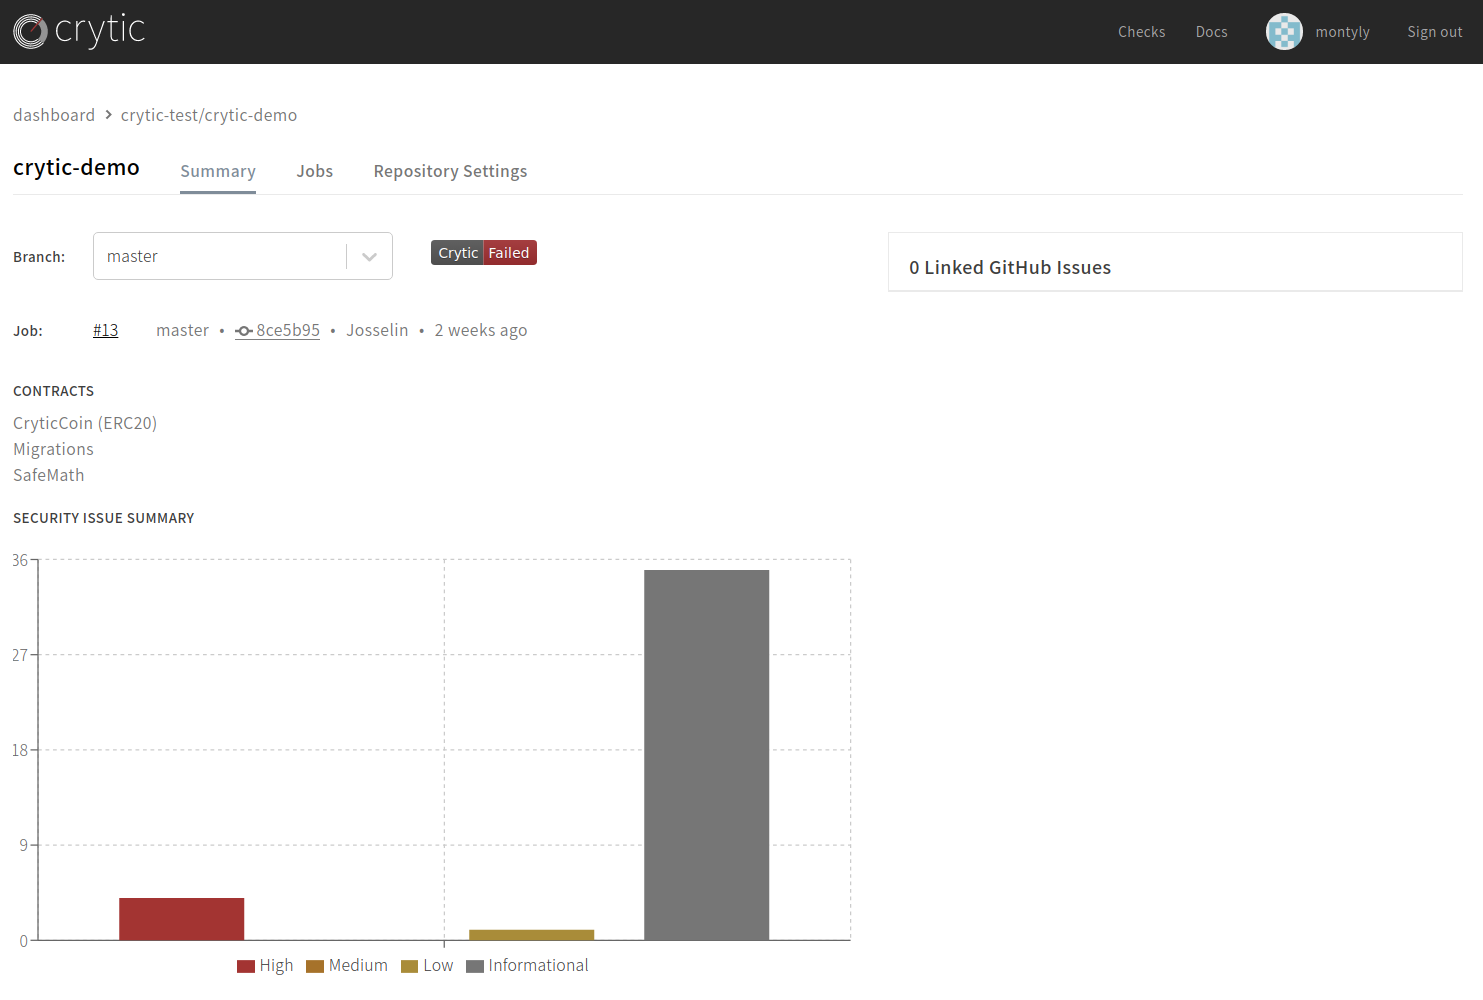Open Repository Settings
1483x1000 pixels.
(450, 171)
